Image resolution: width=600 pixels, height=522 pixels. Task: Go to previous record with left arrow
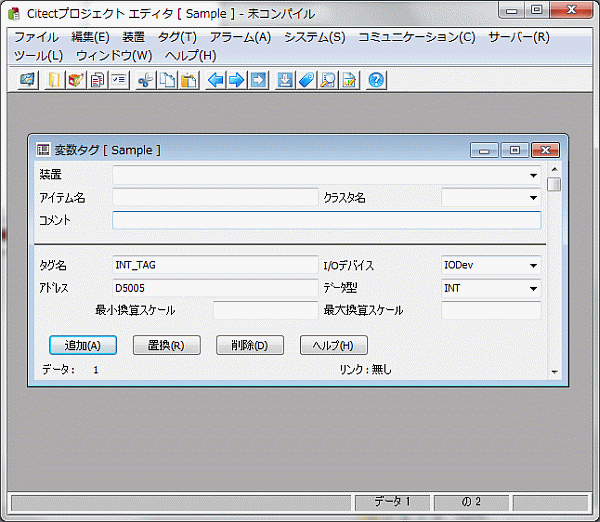click(x=216, y=80)
